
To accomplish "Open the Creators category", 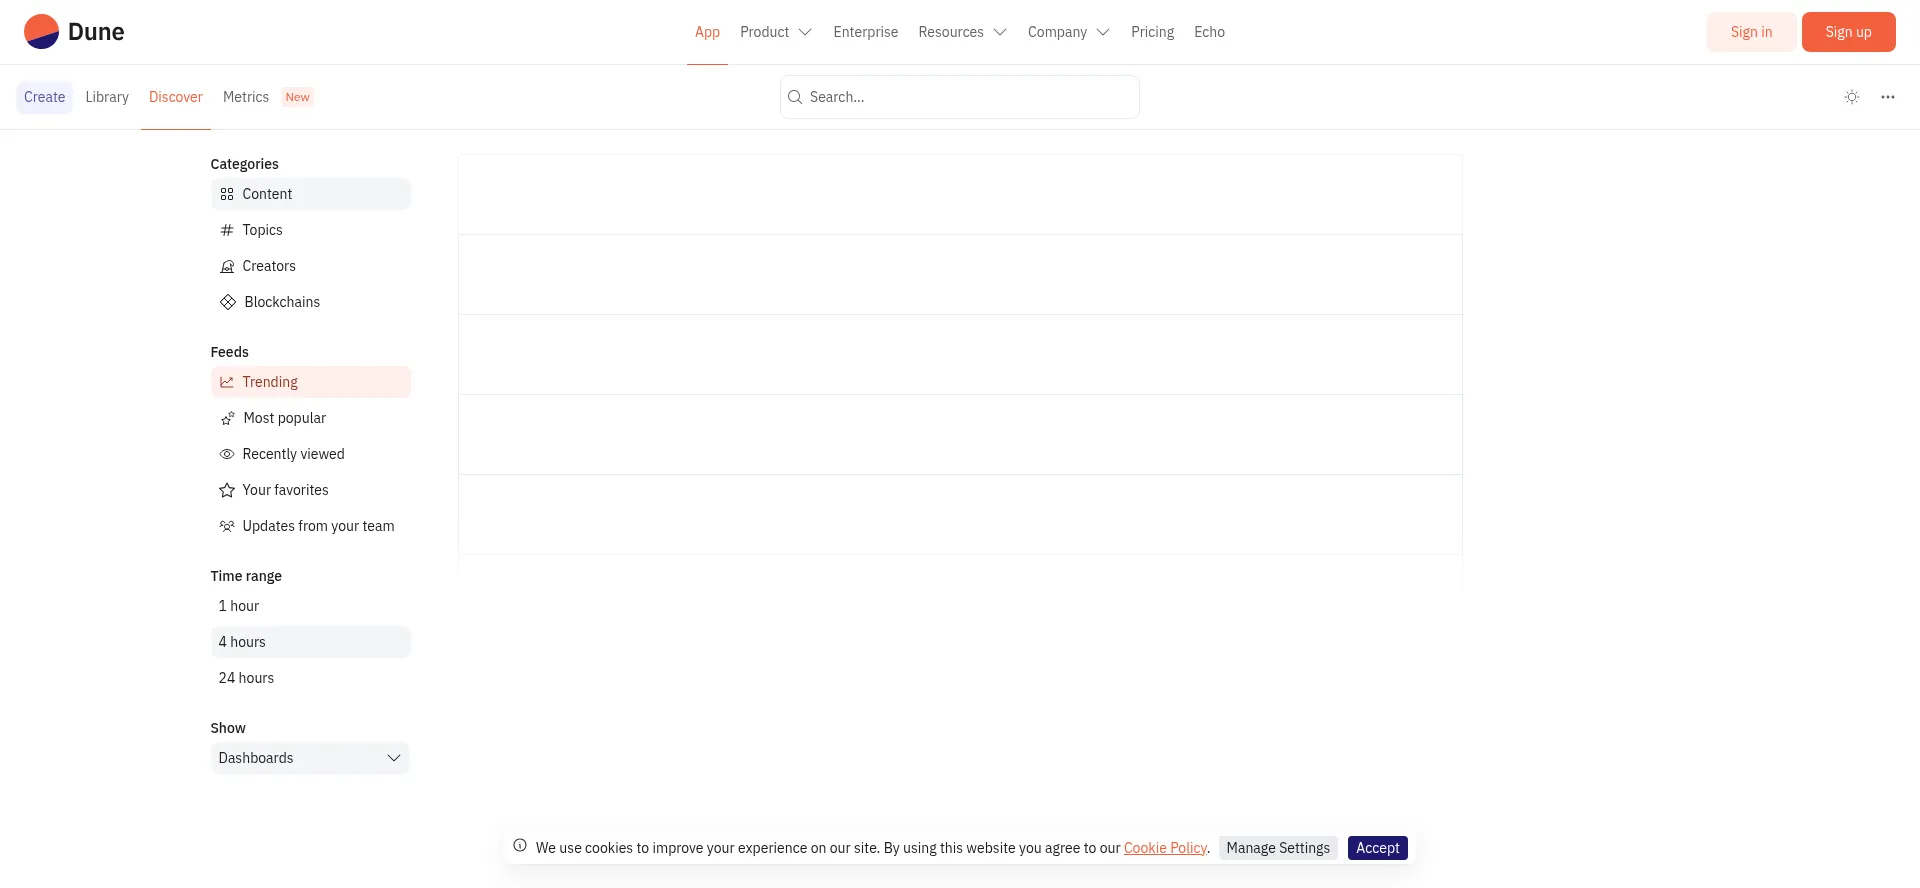I will point(268,266).
